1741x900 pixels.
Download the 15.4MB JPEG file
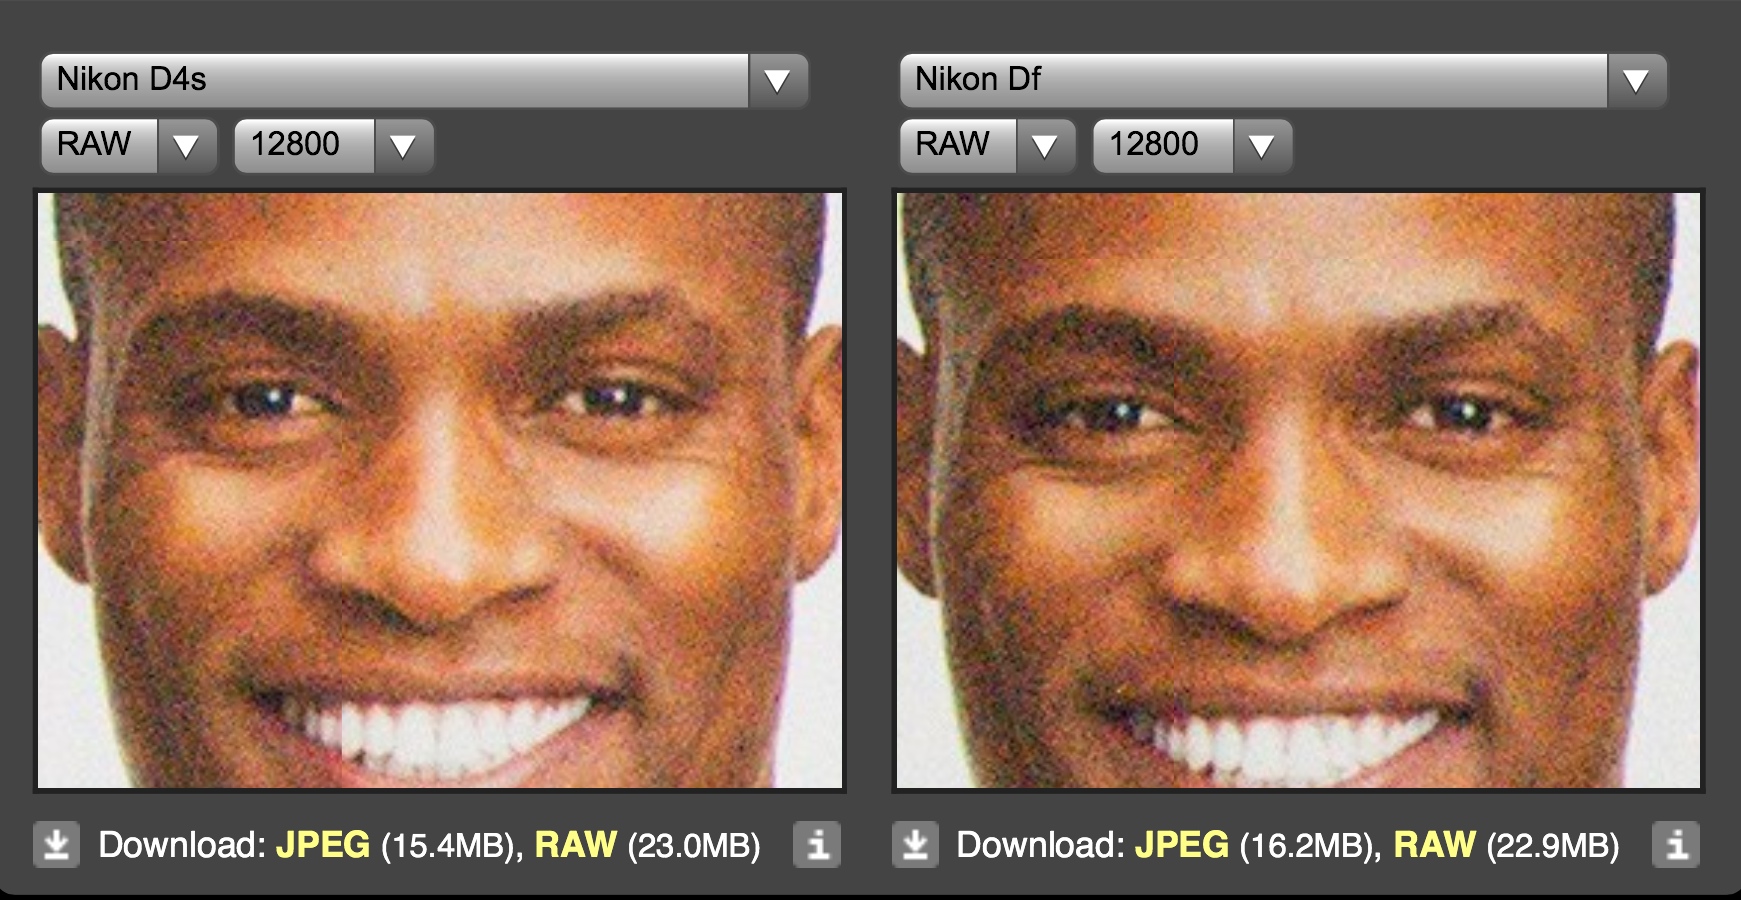coord(323,845)
